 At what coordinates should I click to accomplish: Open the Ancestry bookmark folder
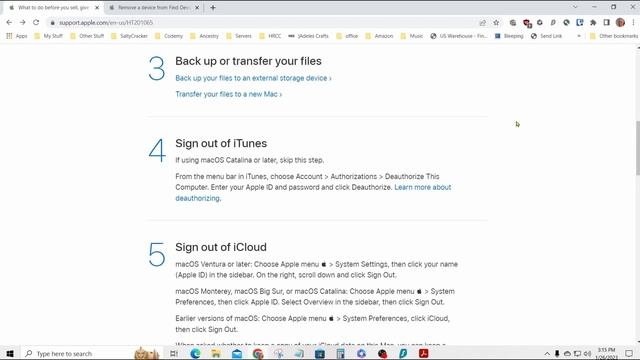click(204, 36)
